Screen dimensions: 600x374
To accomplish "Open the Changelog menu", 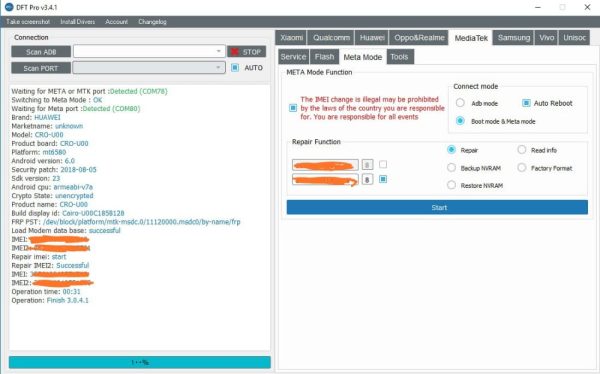I will 152,22.
